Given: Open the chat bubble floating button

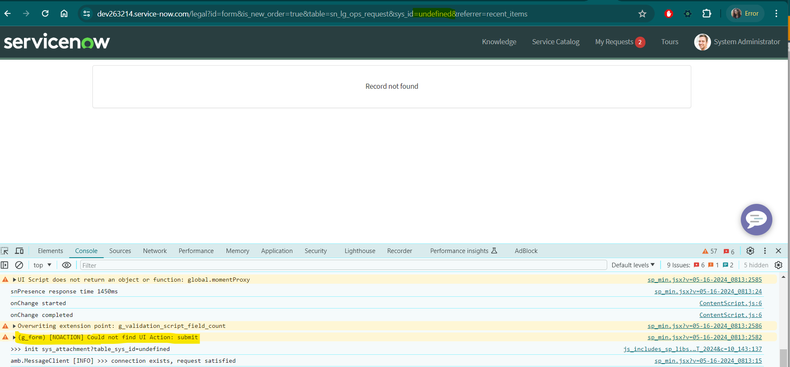Looking at the screenshot, I should pos(756,219).
